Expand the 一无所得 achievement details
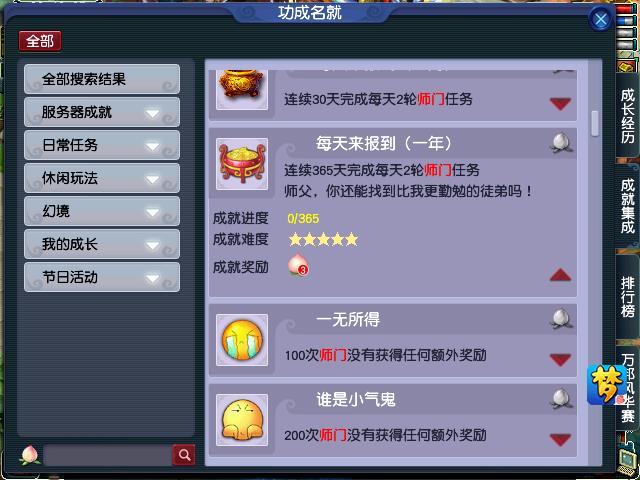Image resolution: width=640 pixels, height=480 pixels. pyautogui.click(x=560, y=360)
